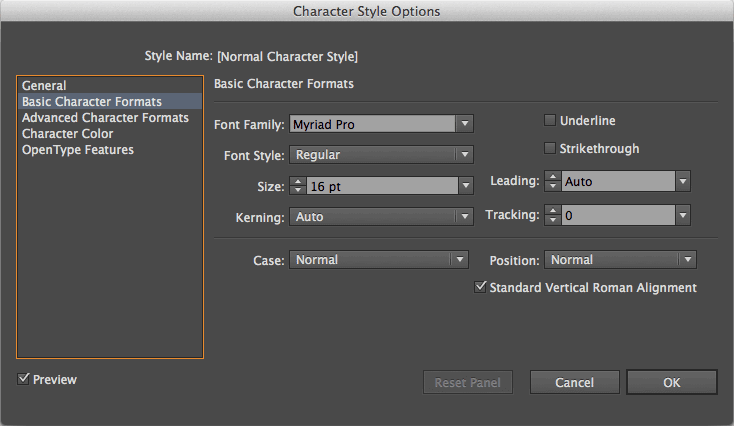Expand the Case dropdown

coord(459,260)
